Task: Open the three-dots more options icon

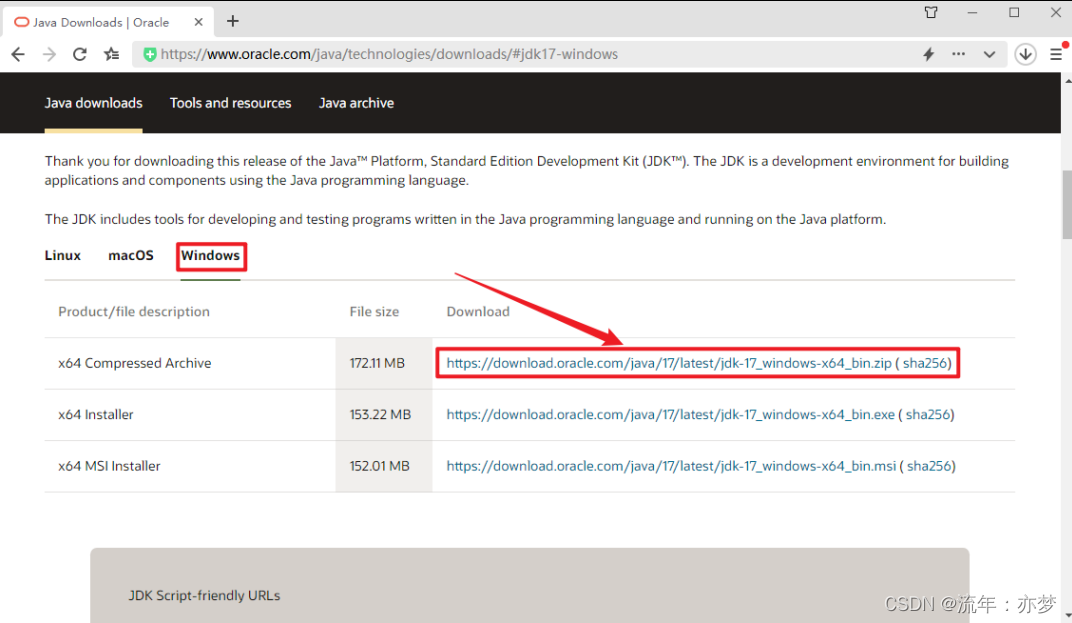Action: tap(959, 54)
